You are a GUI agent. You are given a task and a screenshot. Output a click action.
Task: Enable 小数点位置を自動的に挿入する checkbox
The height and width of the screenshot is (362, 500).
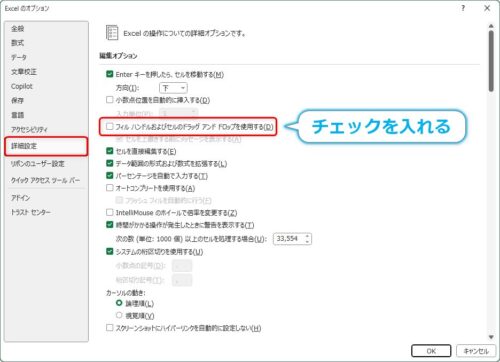click(x=109, y=100)
